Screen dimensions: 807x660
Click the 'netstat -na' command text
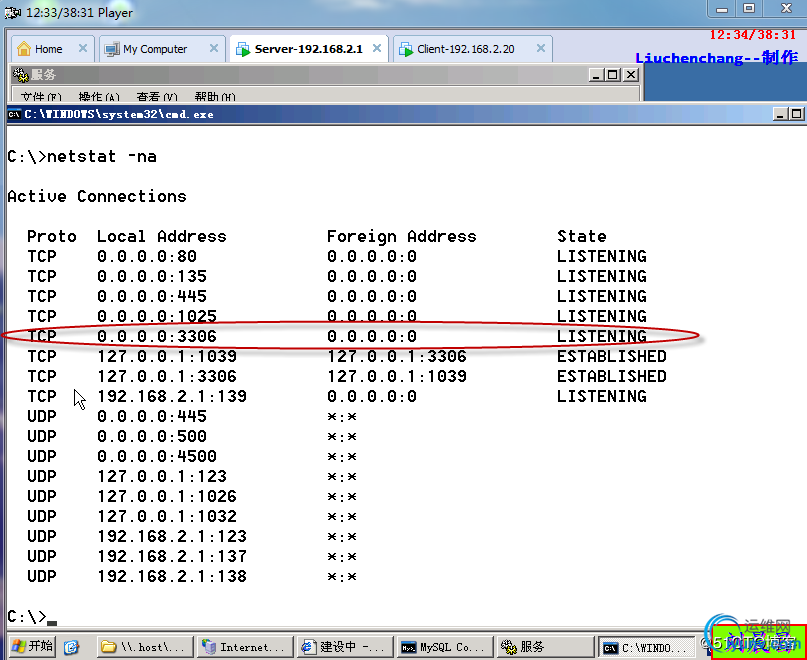click(x=102, y=157)
